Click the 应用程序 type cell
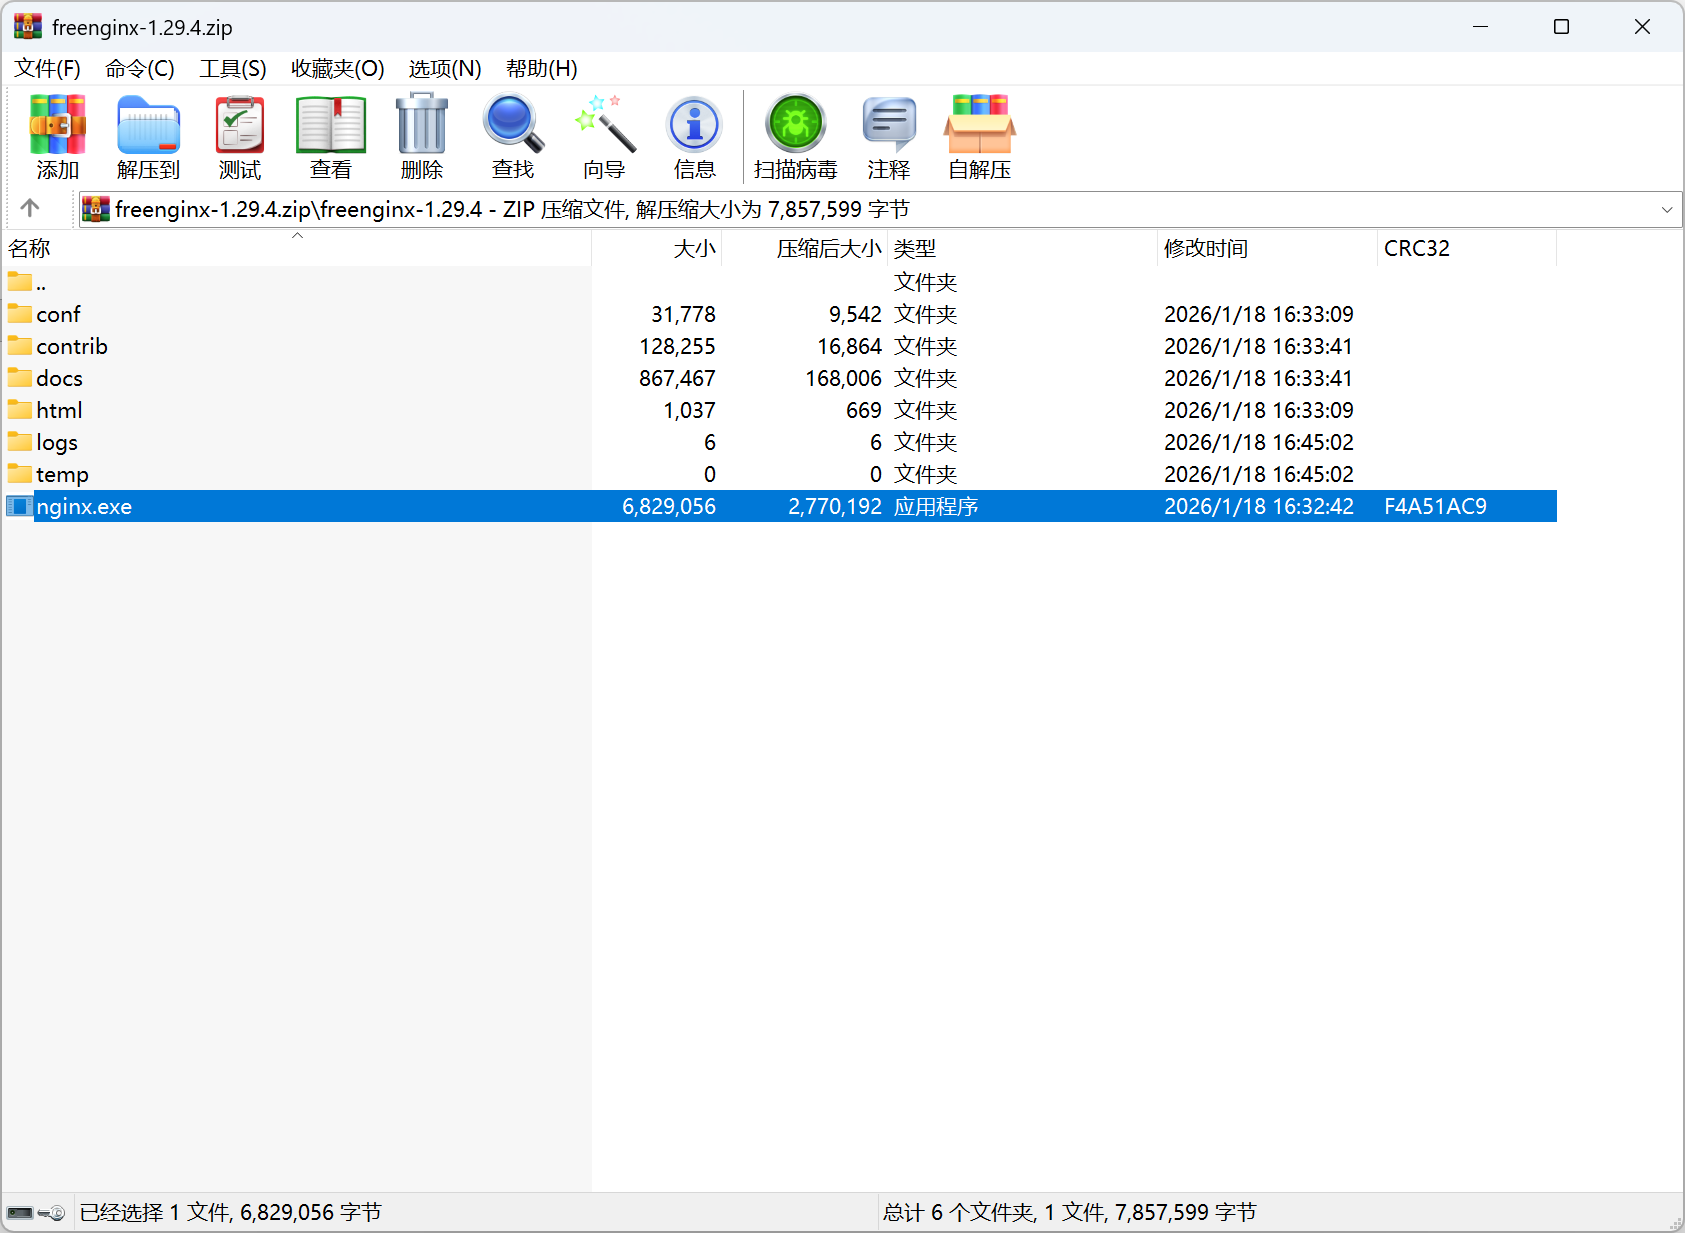 (936, 506)
